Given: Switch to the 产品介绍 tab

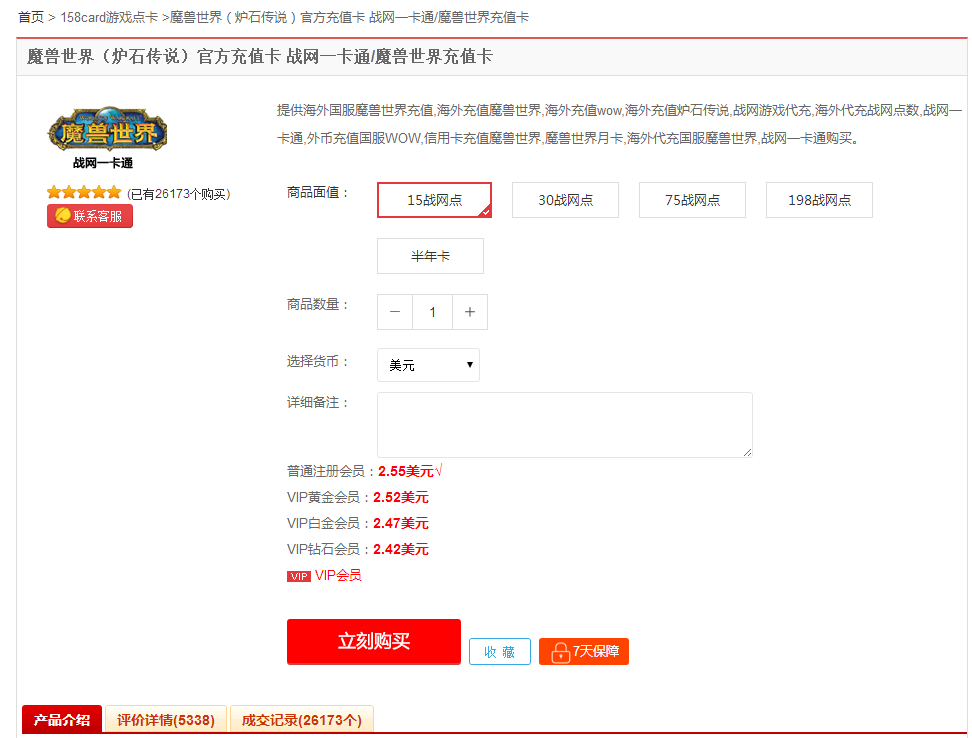Looking at the screenshot, I should tap(62, 719).
